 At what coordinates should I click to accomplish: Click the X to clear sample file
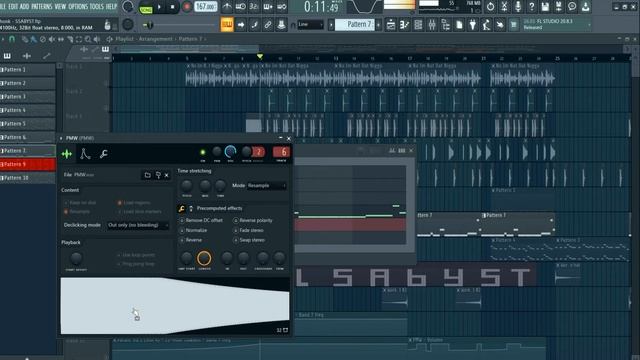pyautogui.click(x=167, y=175)
